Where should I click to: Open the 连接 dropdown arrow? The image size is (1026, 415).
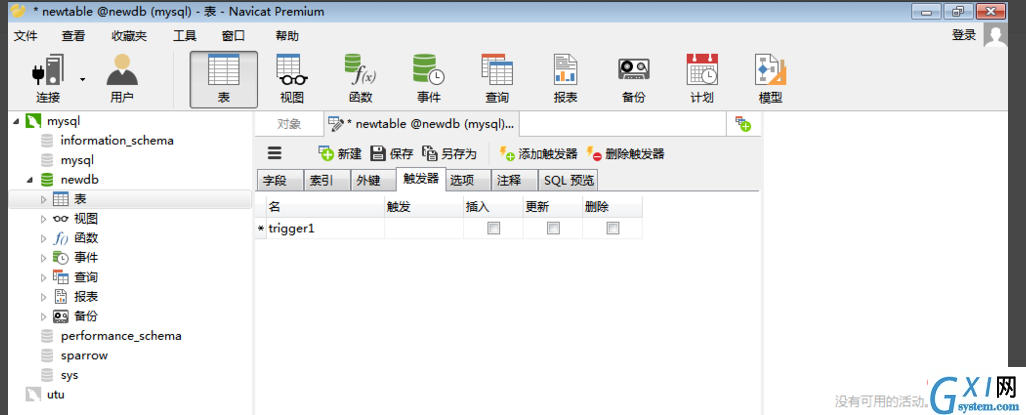82,80
